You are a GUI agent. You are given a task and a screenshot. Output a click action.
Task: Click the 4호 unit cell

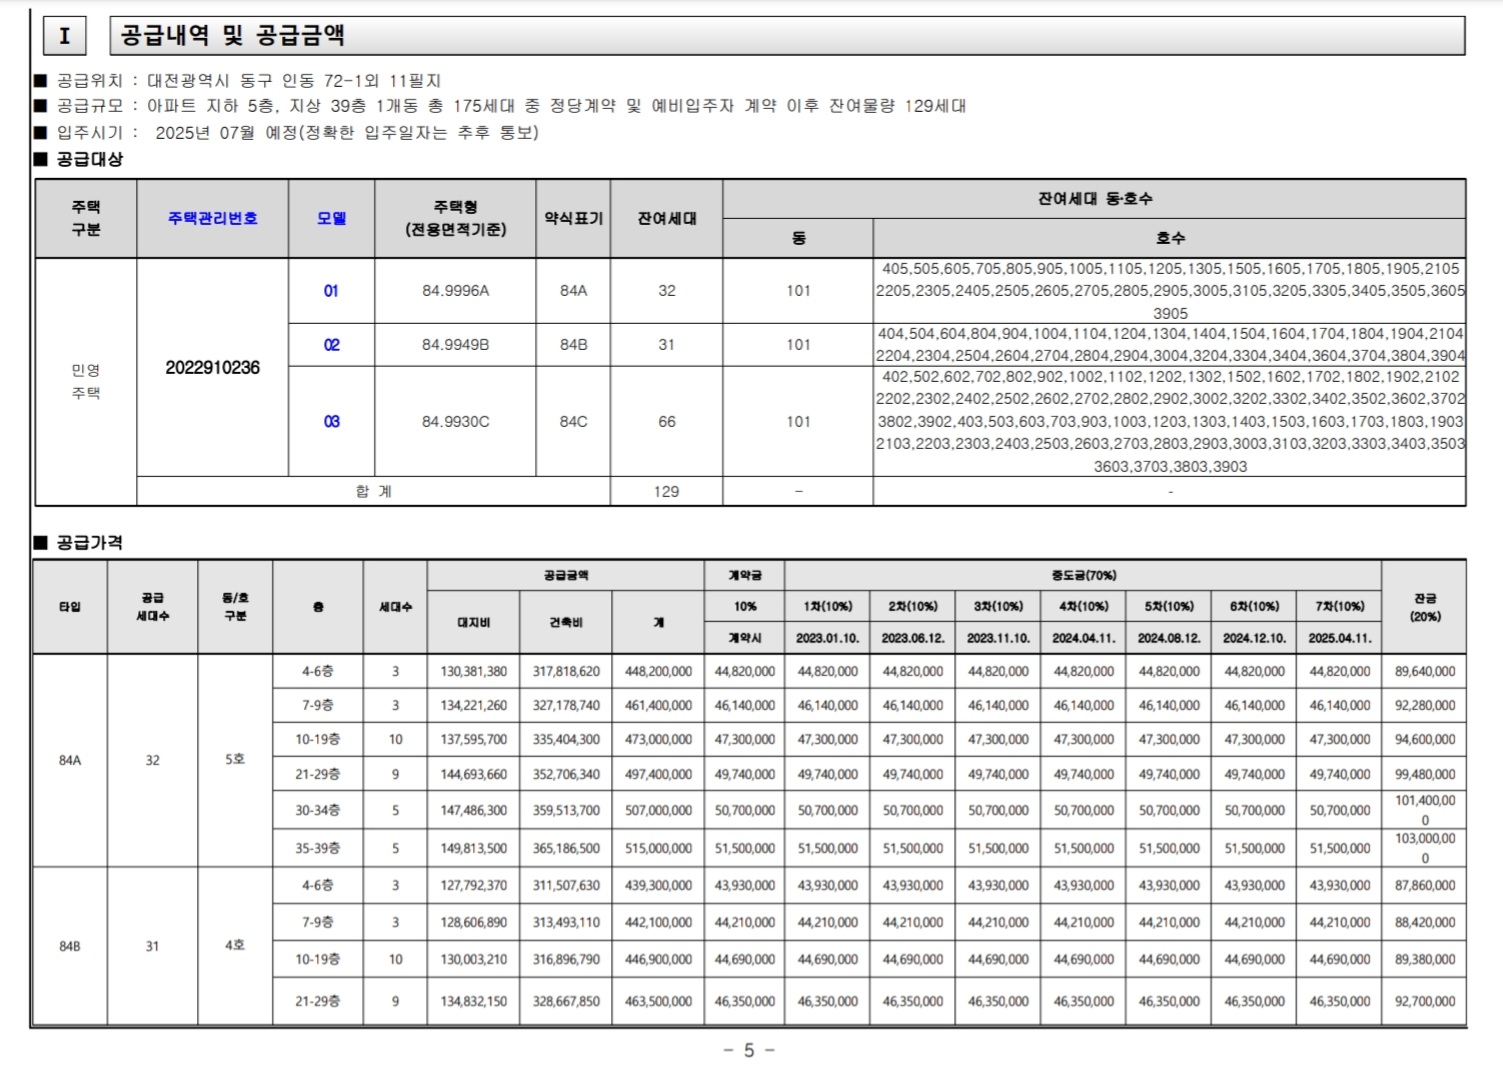pyautogui.click(x=234, y=946)
